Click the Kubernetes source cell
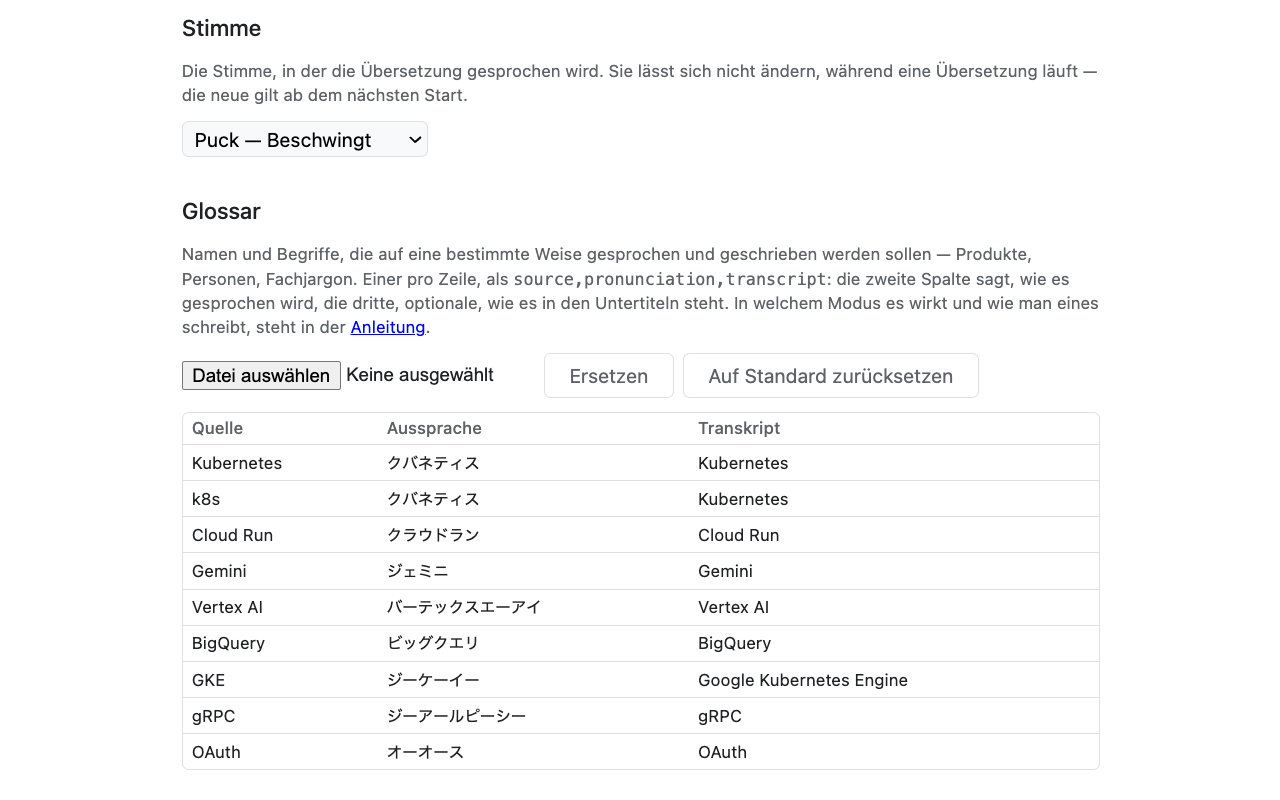The height and width of the screenshot is (800, 1280). (280, 463)
